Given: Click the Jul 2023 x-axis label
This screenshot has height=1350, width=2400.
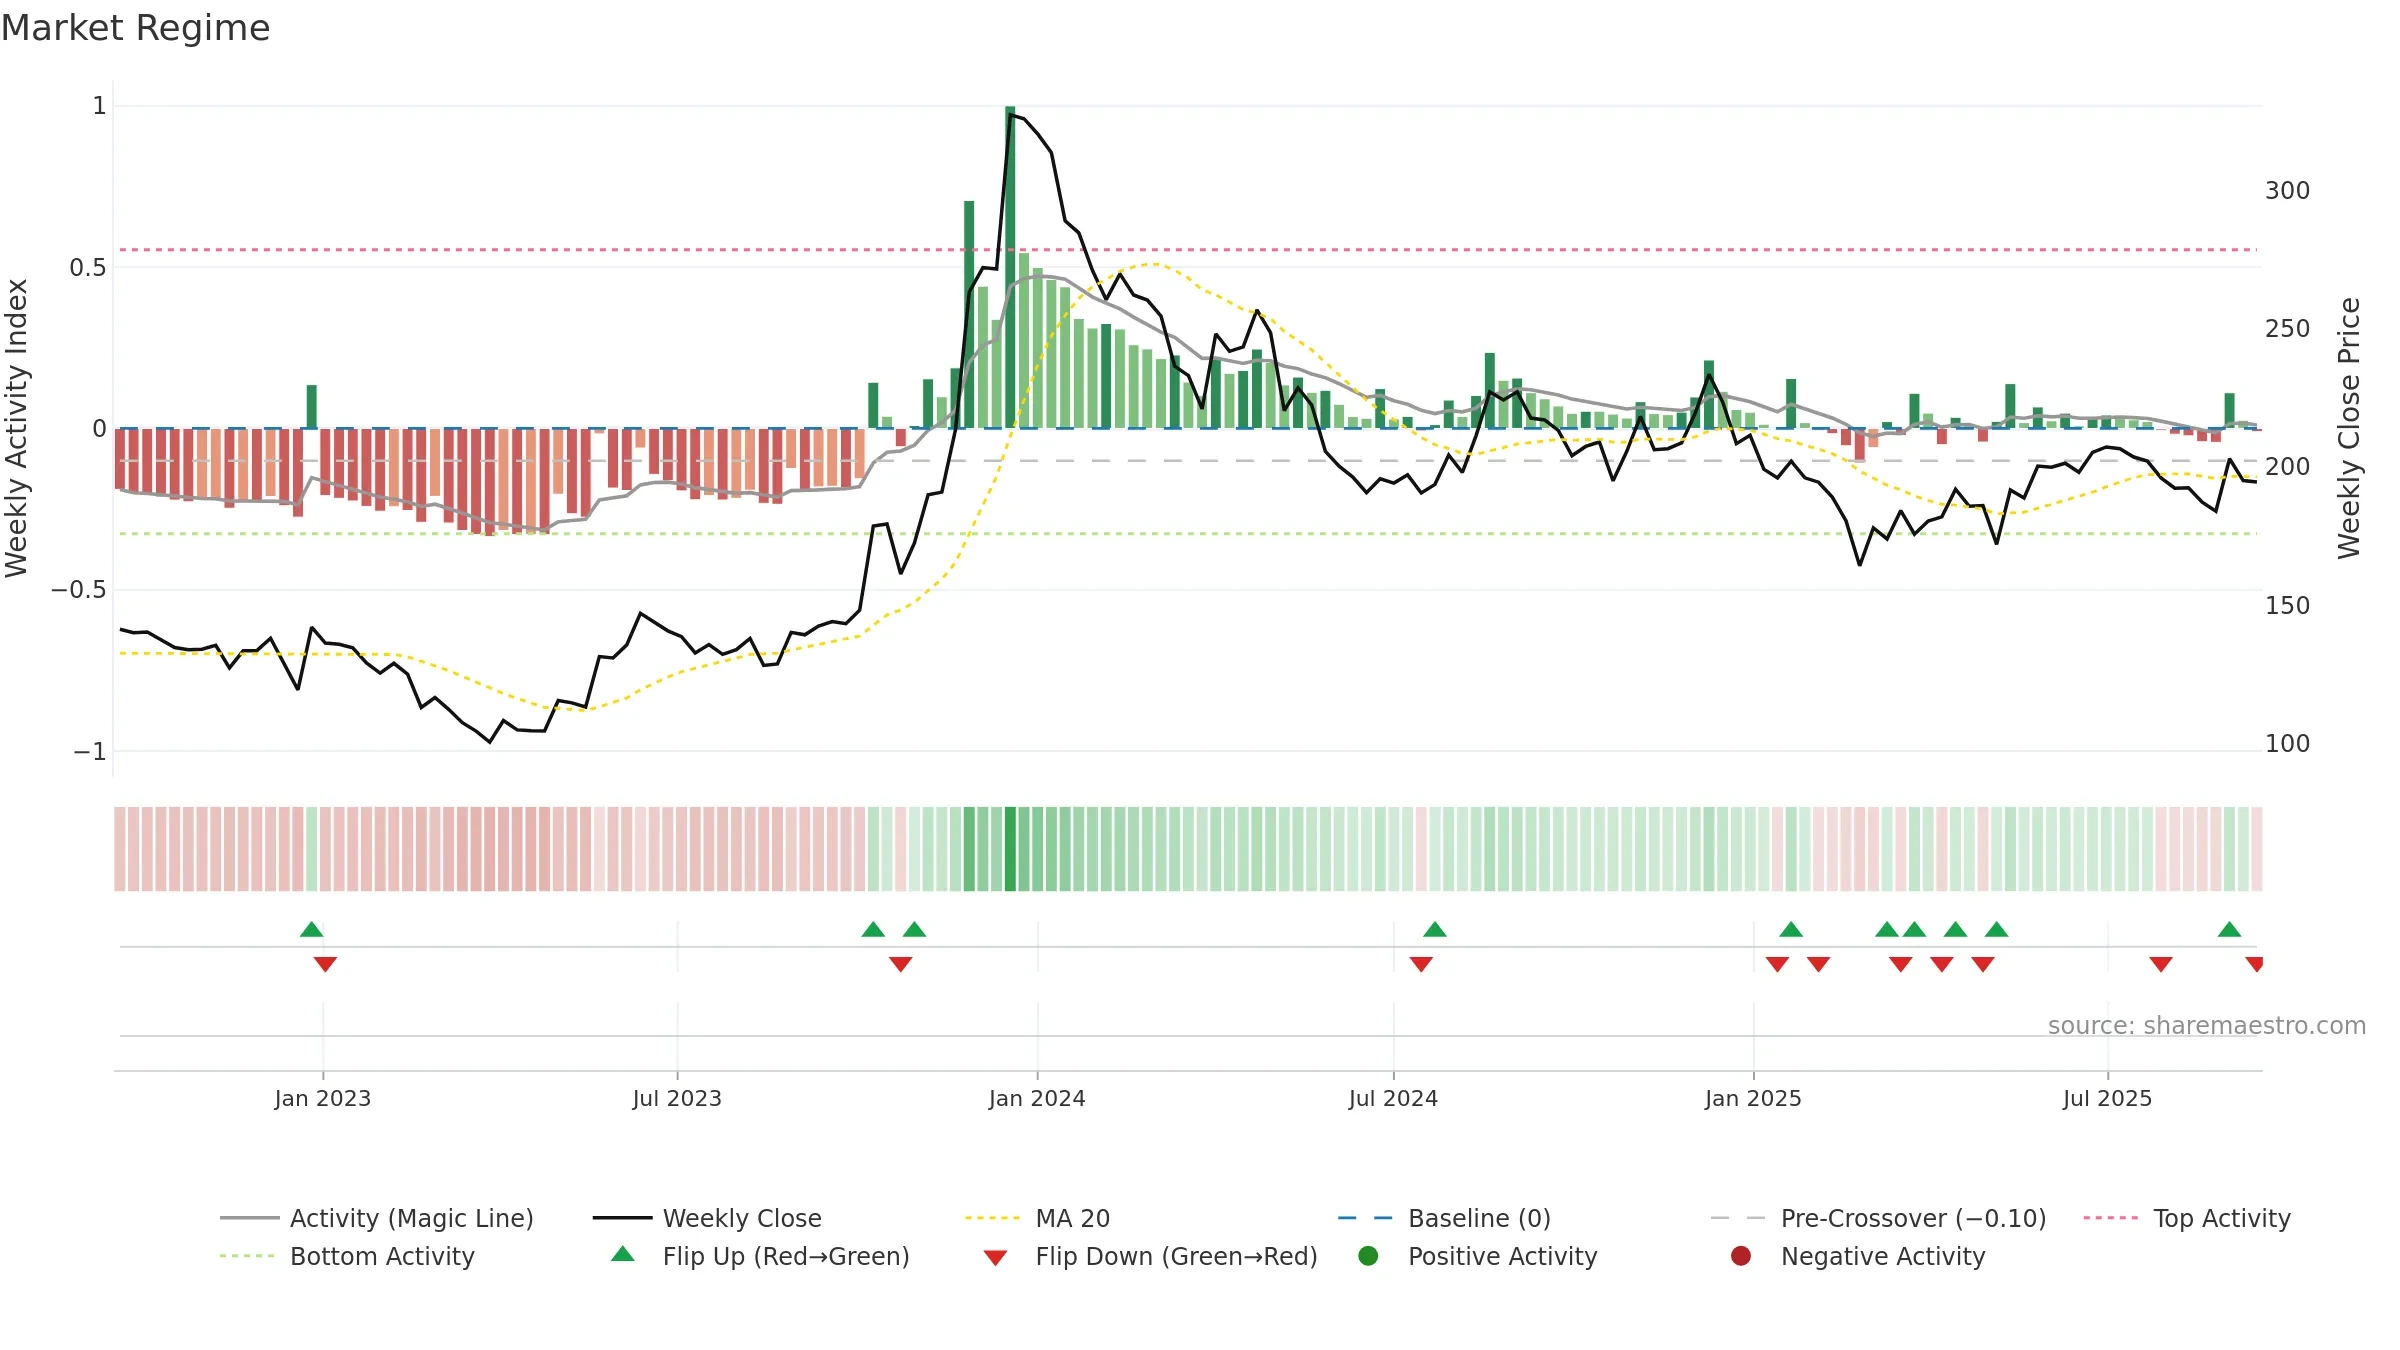Looking at the screenshot, I should coord(677,1098).
